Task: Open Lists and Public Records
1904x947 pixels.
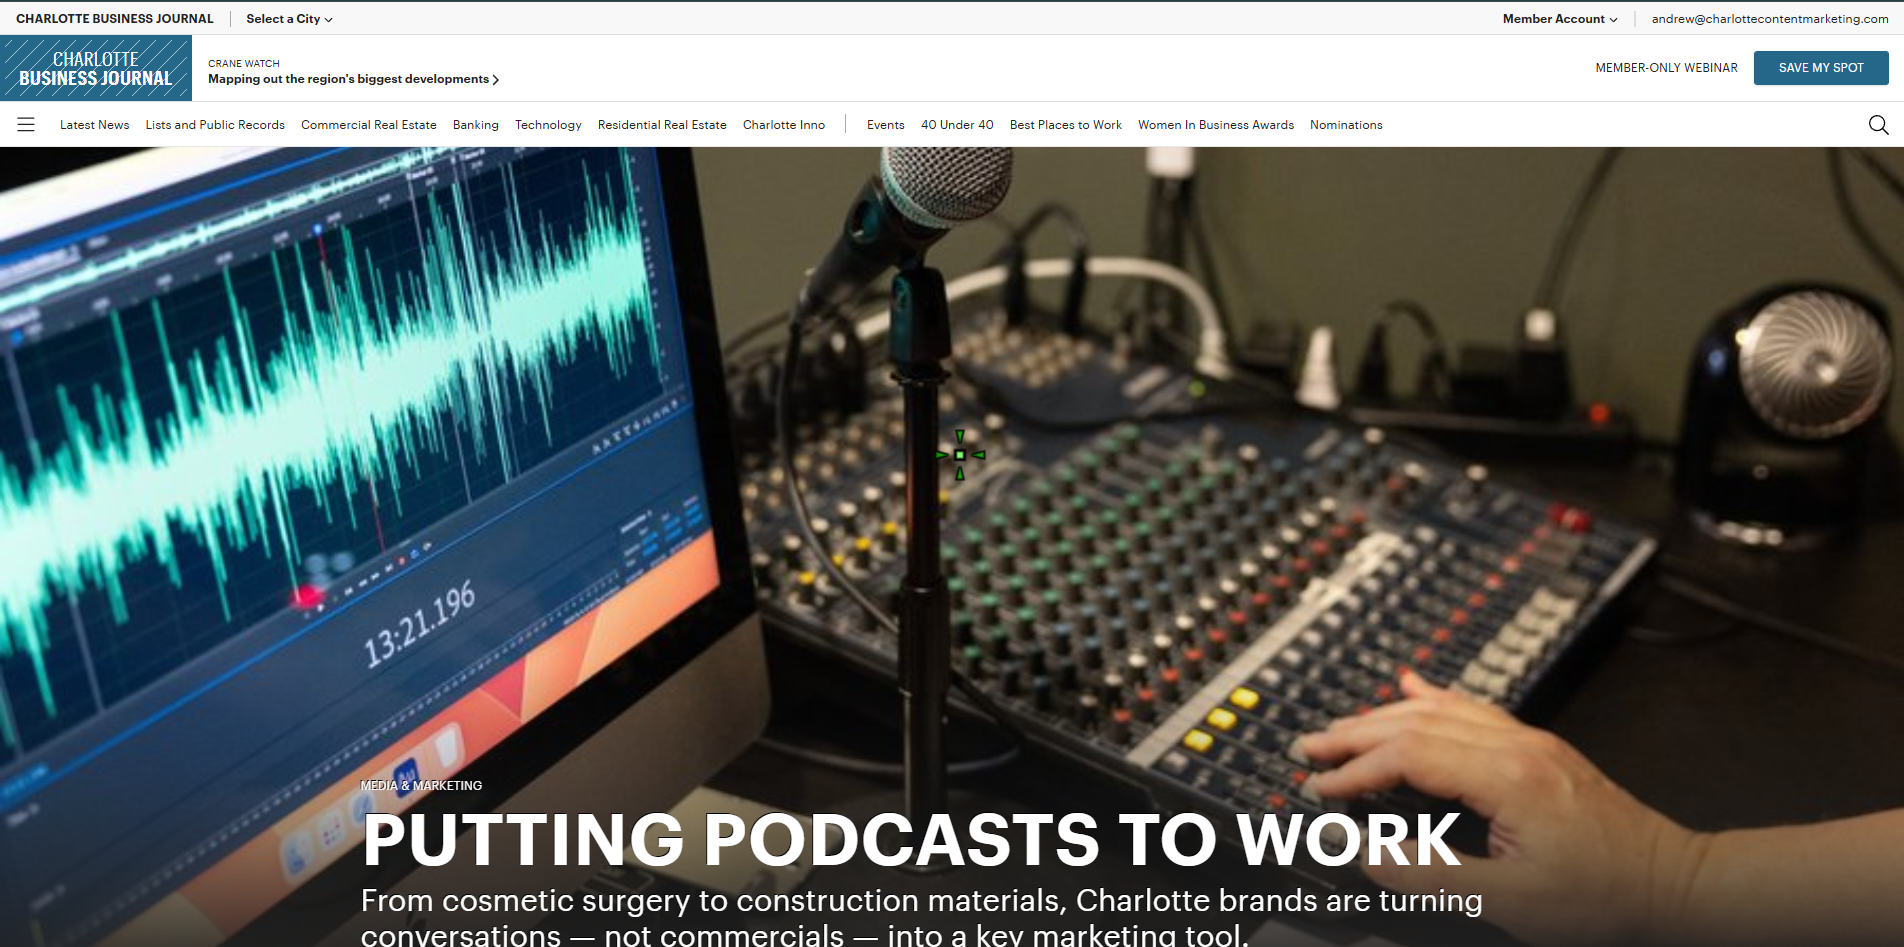Action: [x=214, y=124]
